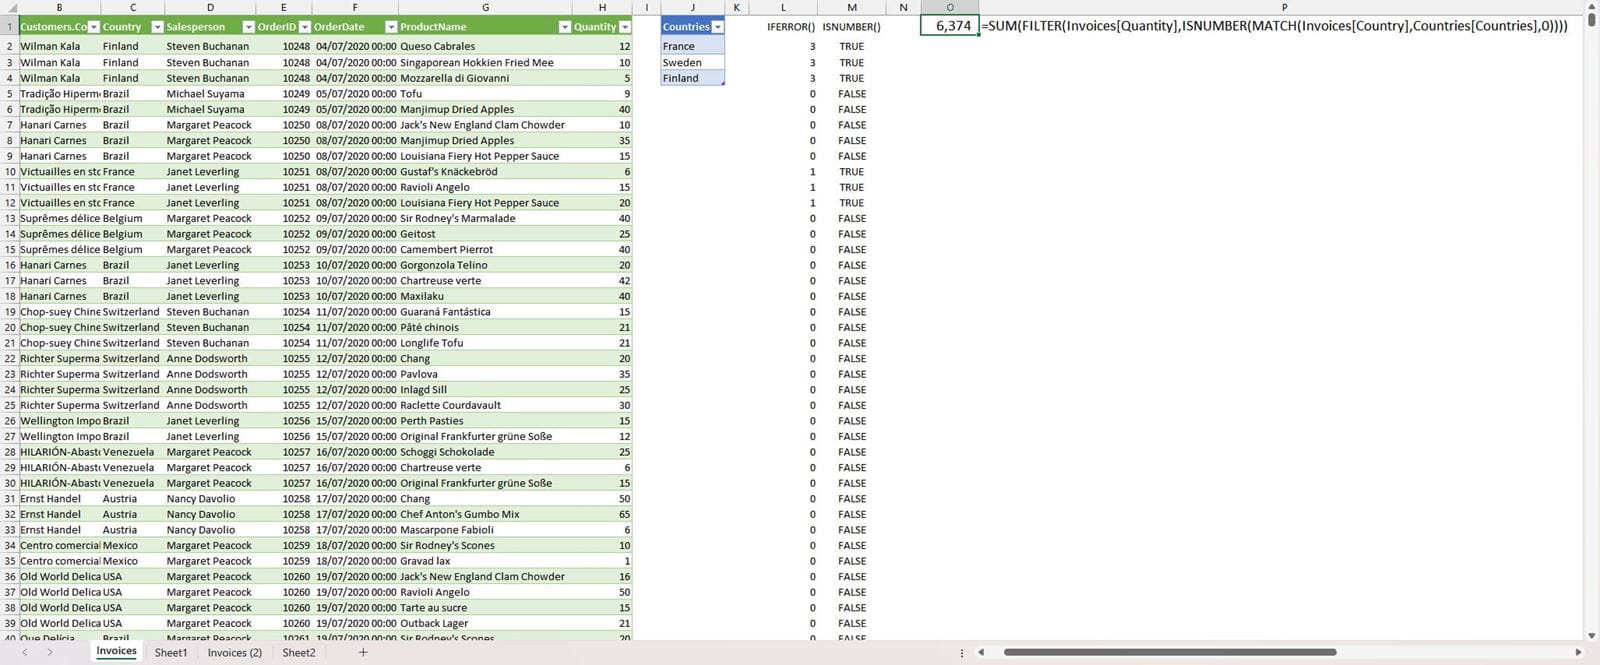Click the horizontal scrollbar thumb
Viewport: 1600px width, 665px height.
1170,652
